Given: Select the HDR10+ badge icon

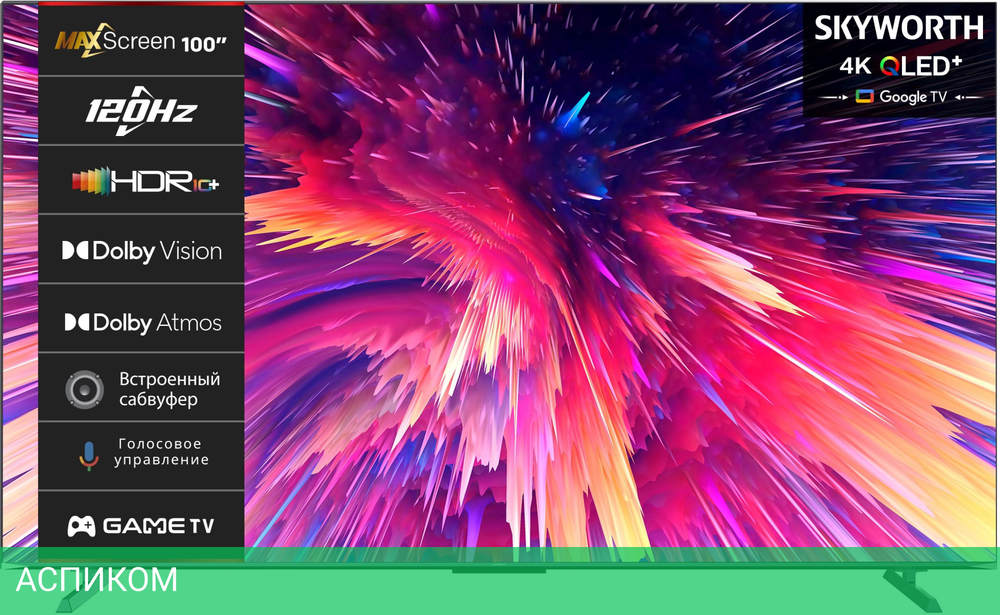Looking at the screenshot, I should coord(90,181).
